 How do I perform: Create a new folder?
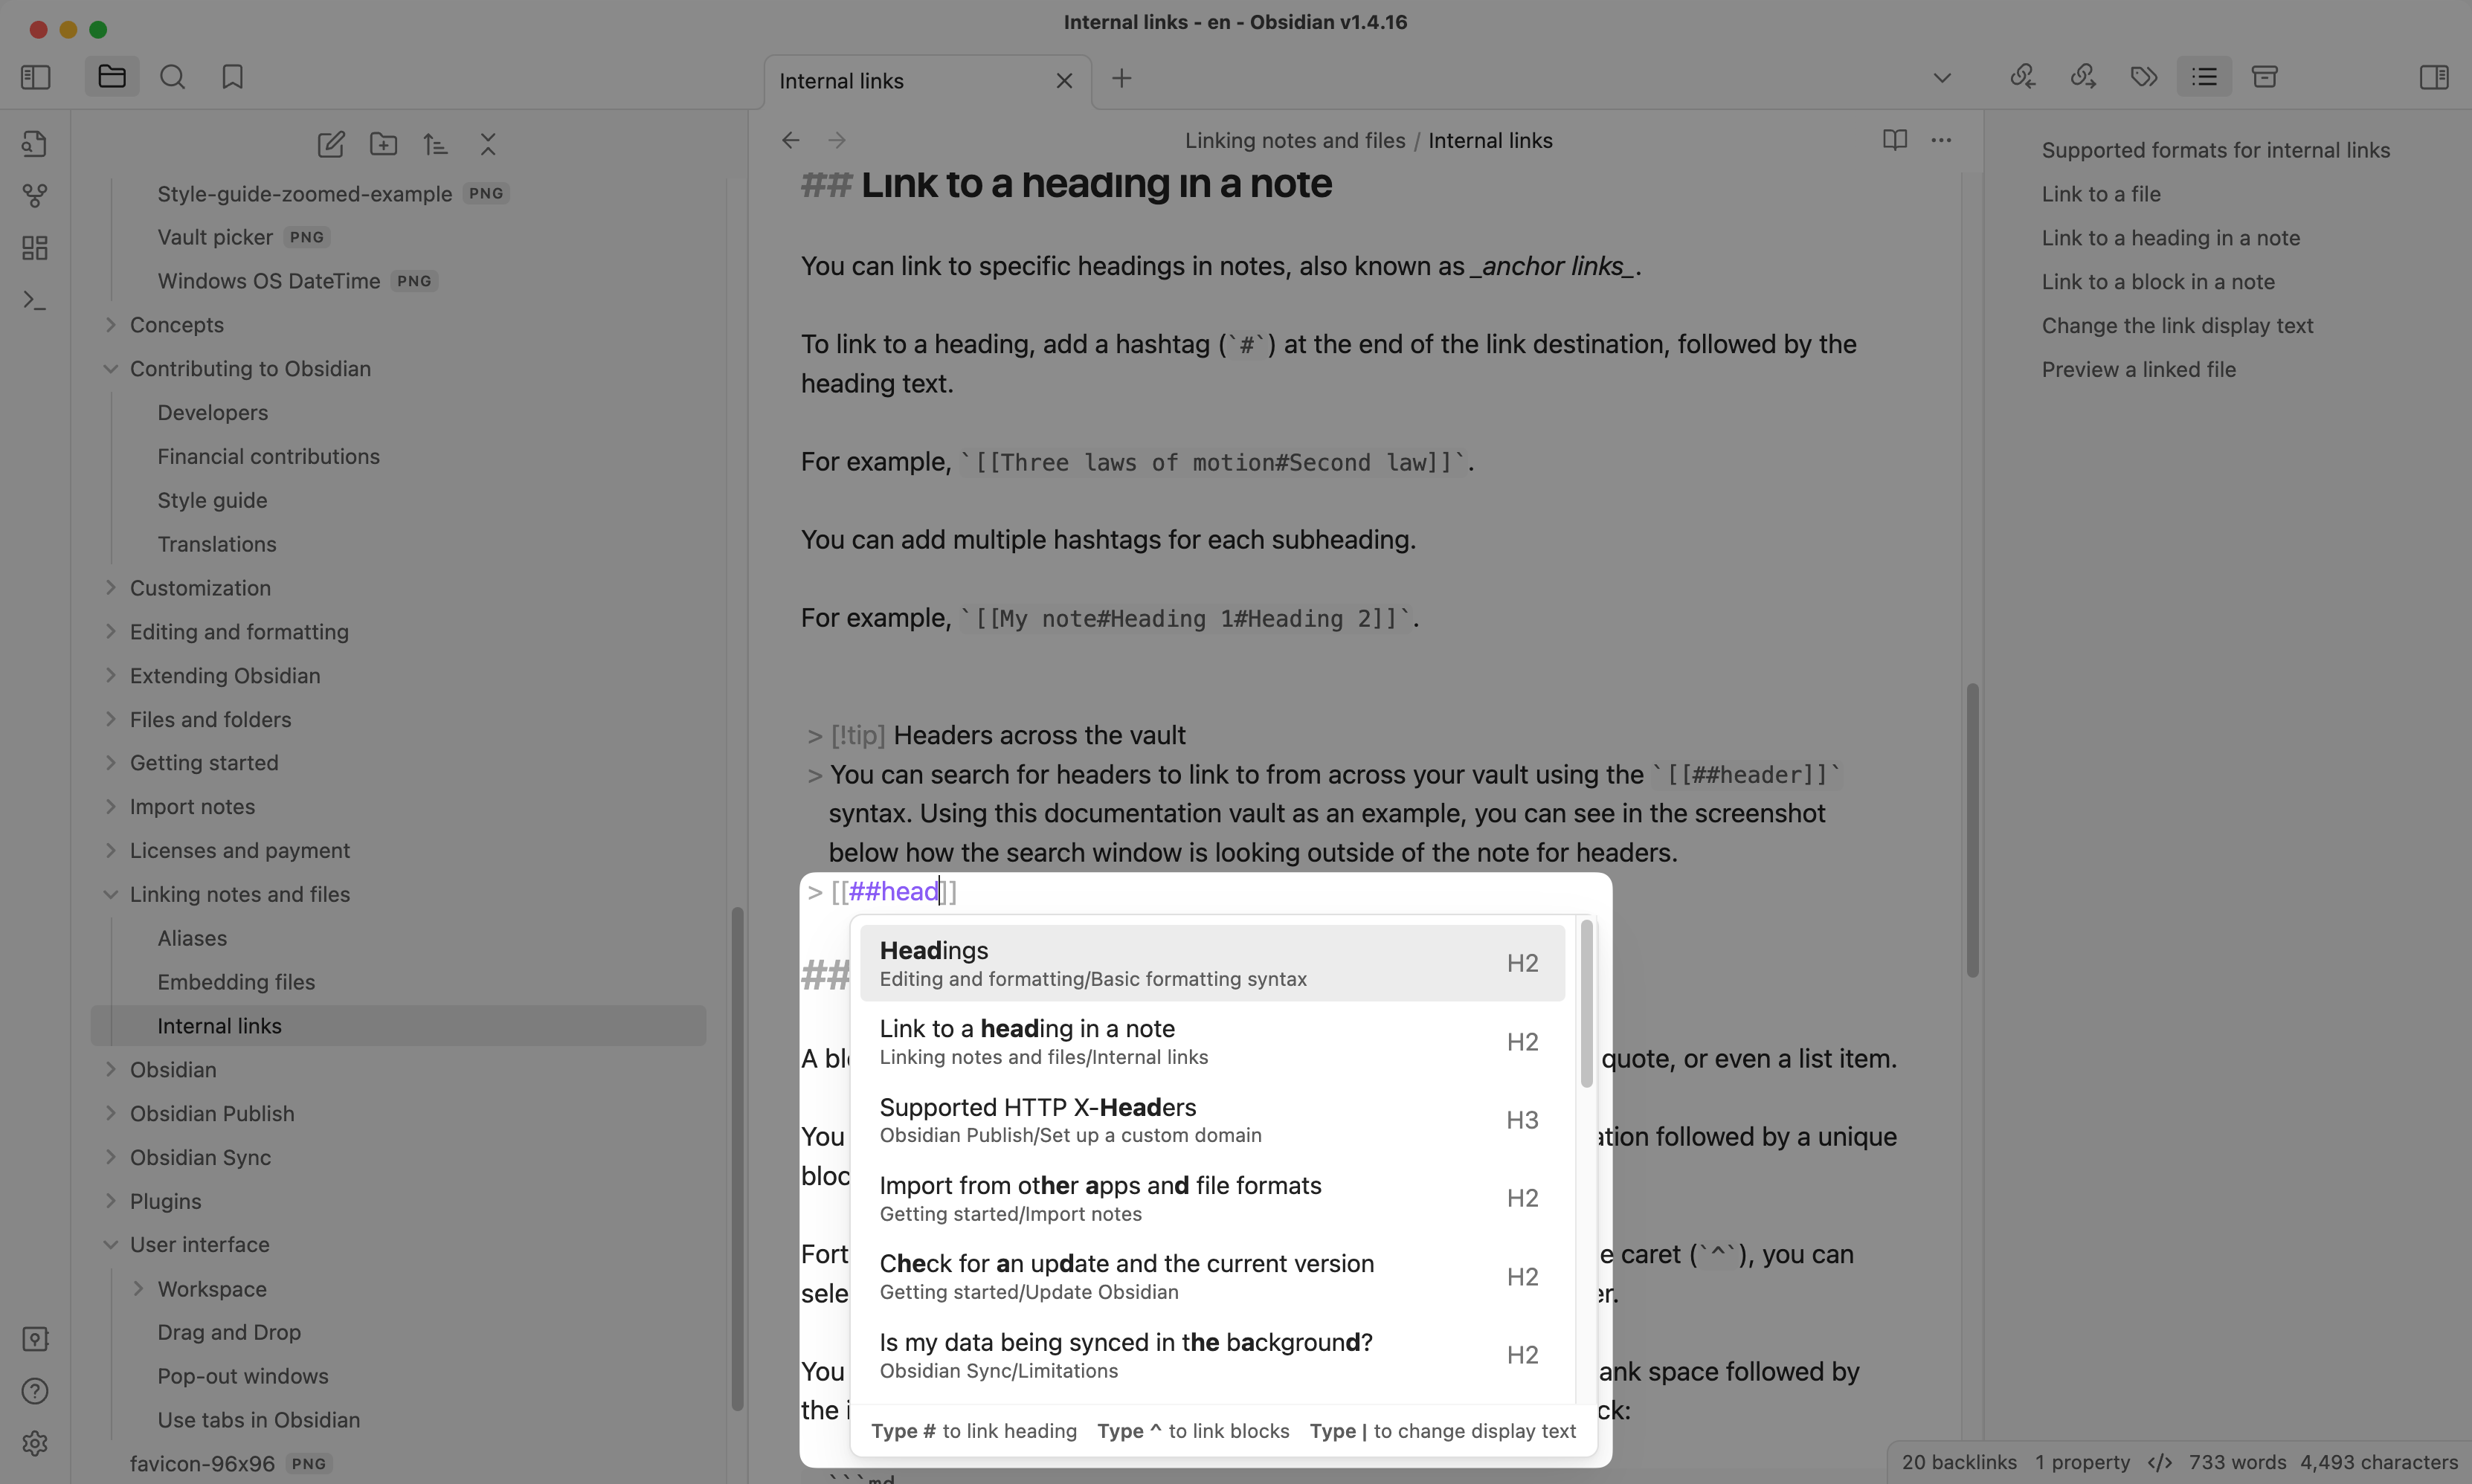click(x=383, y=144)
